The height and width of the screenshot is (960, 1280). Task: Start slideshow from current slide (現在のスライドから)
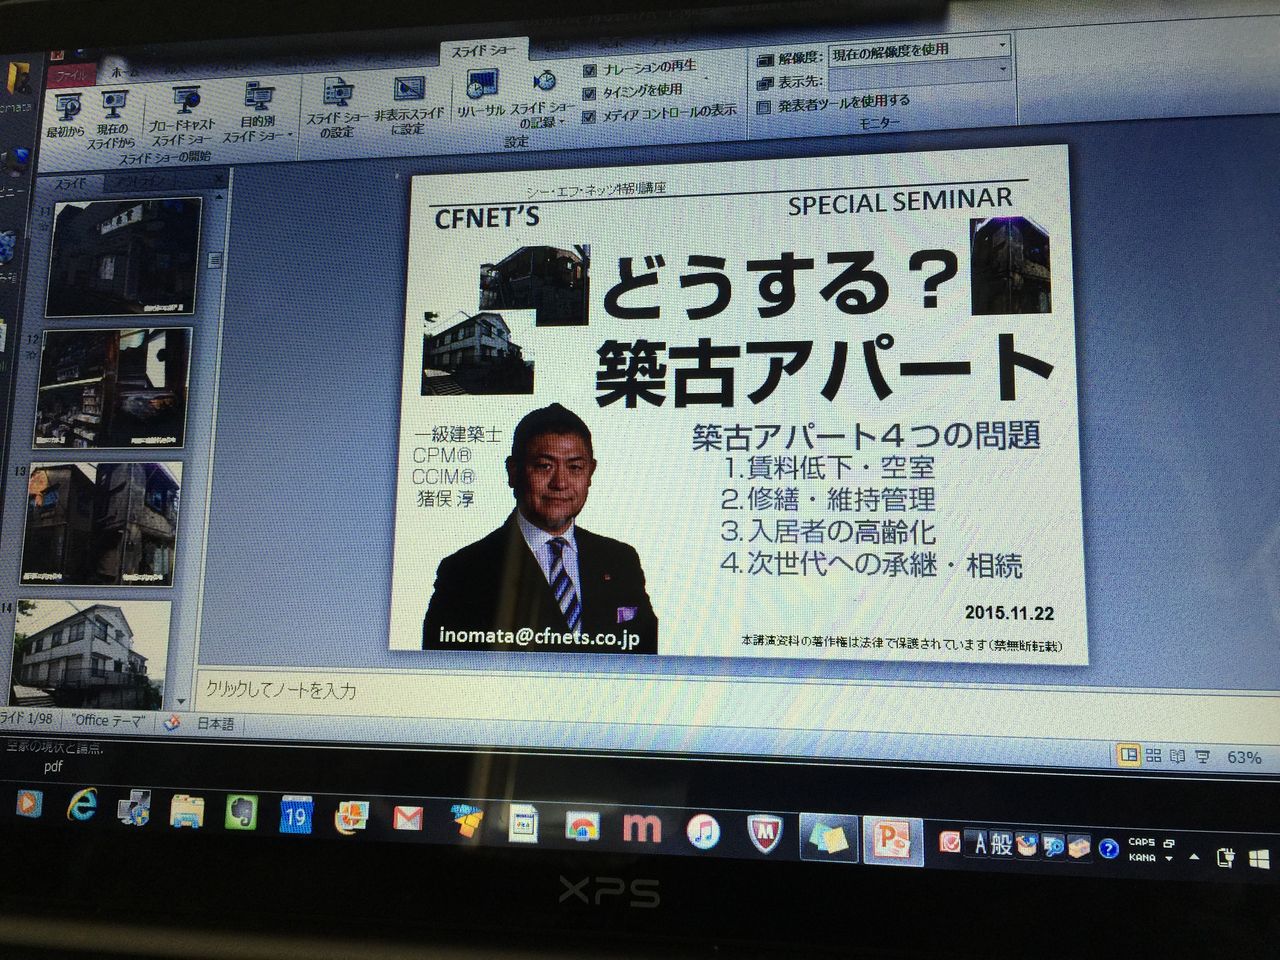112,118
